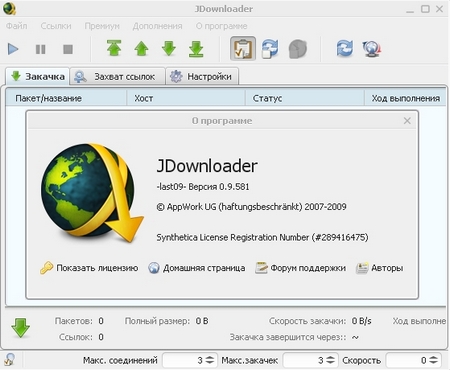Image resolution: width=450 pixels, height=370 pixels.
Task: Click the notepad icon beside Форум поддержки
Action: click(x=261, y=268)
